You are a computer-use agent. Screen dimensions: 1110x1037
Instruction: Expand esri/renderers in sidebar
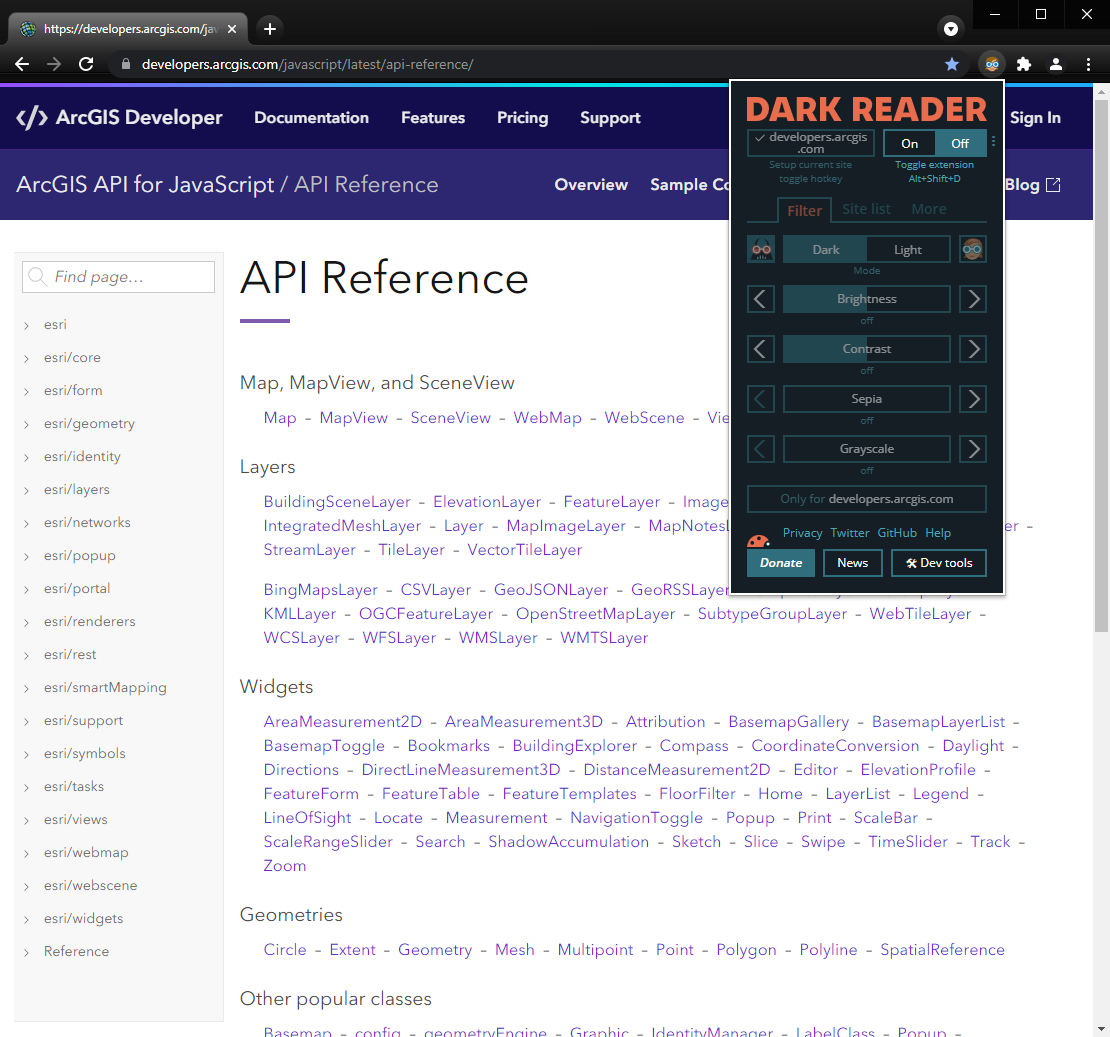pos(26,622)
